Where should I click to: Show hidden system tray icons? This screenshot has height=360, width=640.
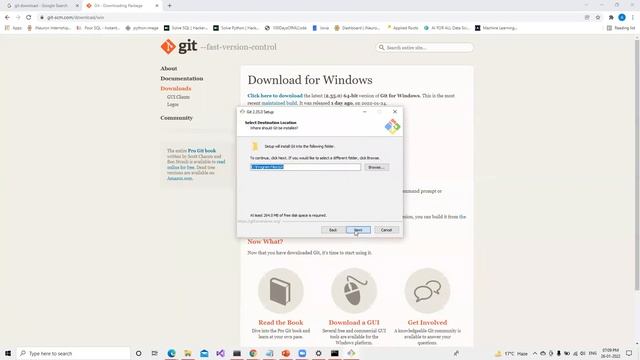coord(535,353)
